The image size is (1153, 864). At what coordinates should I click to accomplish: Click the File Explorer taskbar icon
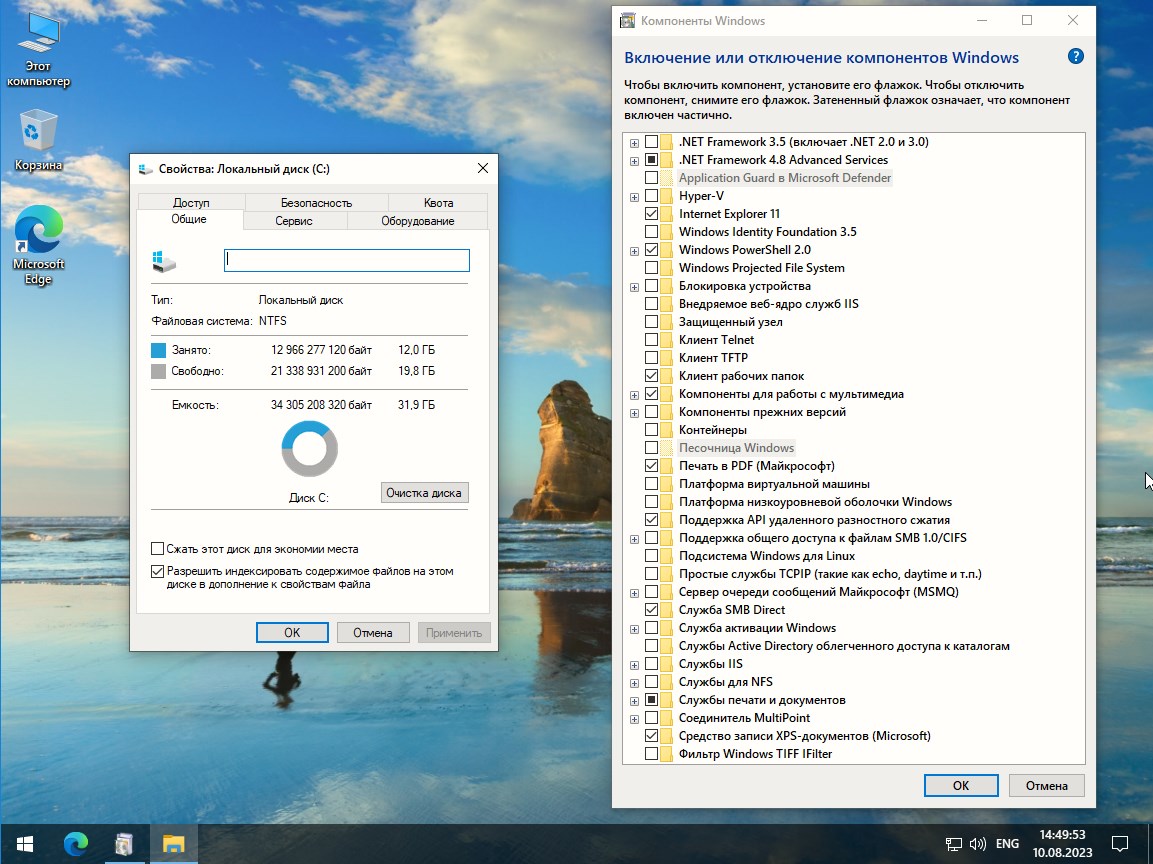(174, 843)
